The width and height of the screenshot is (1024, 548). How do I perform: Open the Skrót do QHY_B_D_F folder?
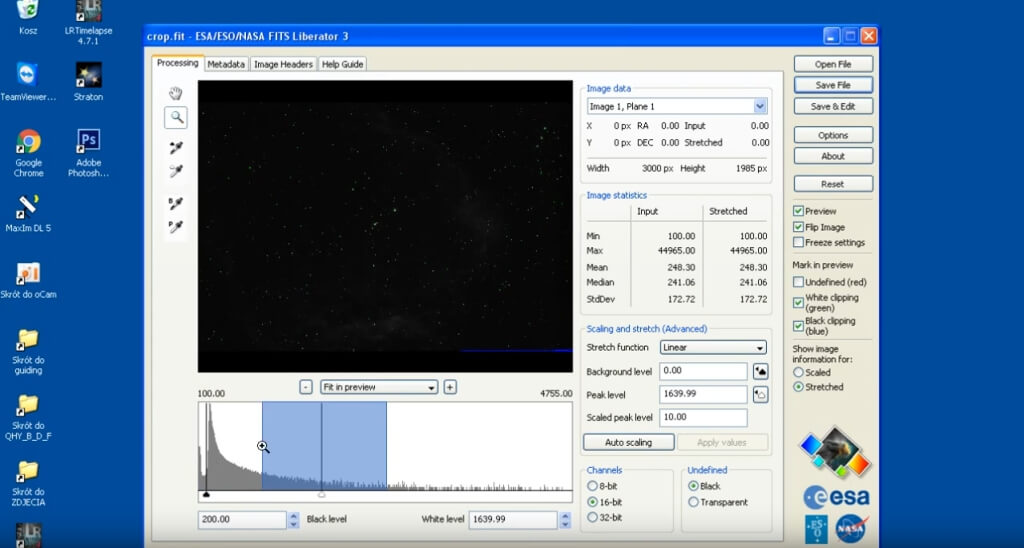(x=28, y=417)
